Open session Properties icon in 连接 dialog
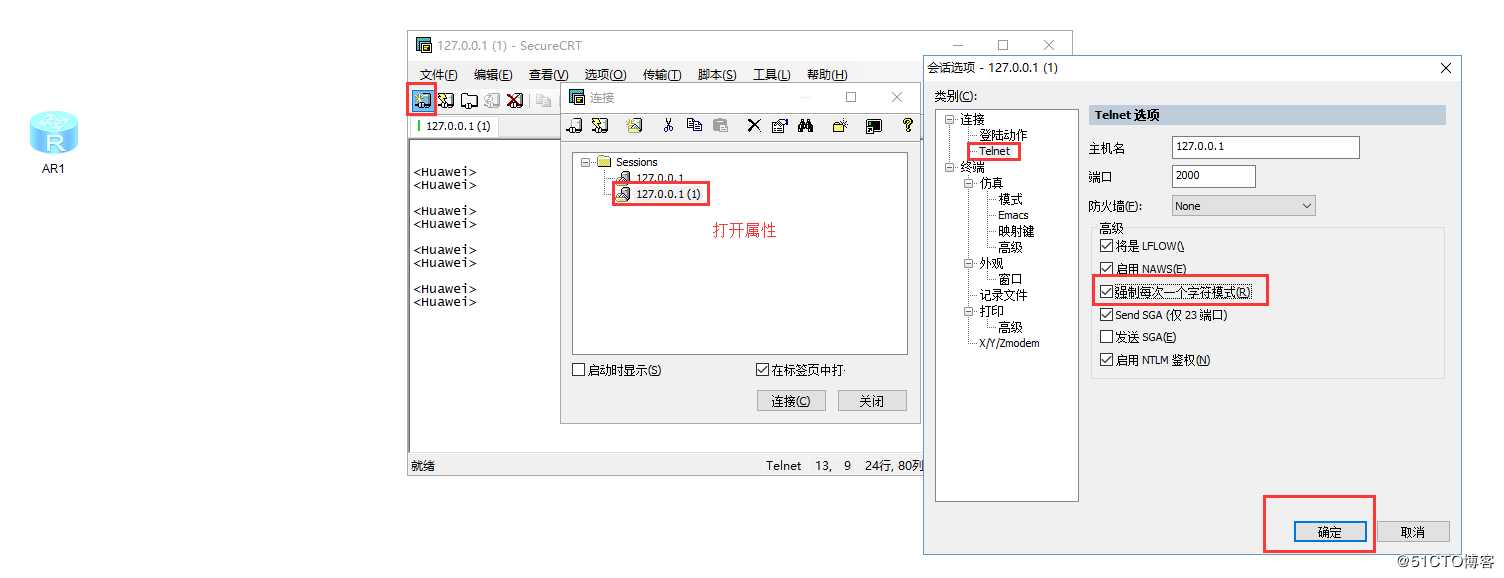 [x=780, y=125]
